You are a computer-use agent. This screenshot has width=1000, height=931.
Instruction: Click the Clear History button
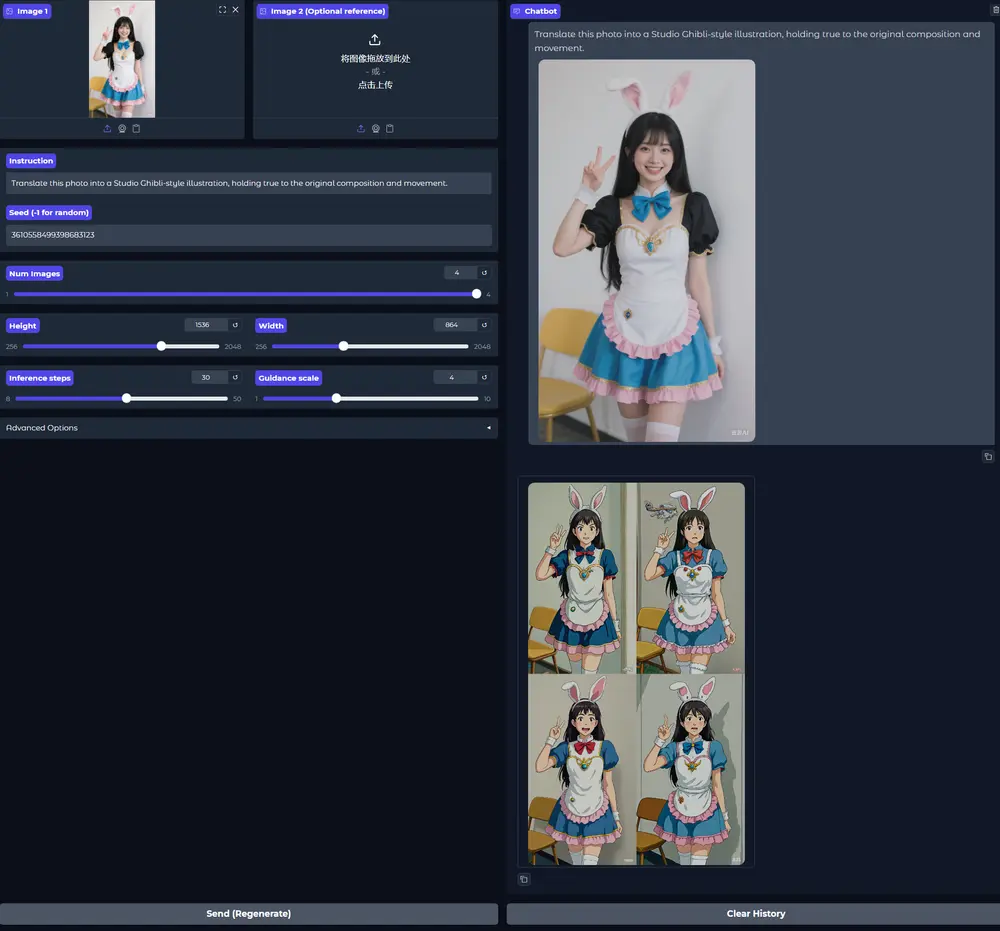755,914
